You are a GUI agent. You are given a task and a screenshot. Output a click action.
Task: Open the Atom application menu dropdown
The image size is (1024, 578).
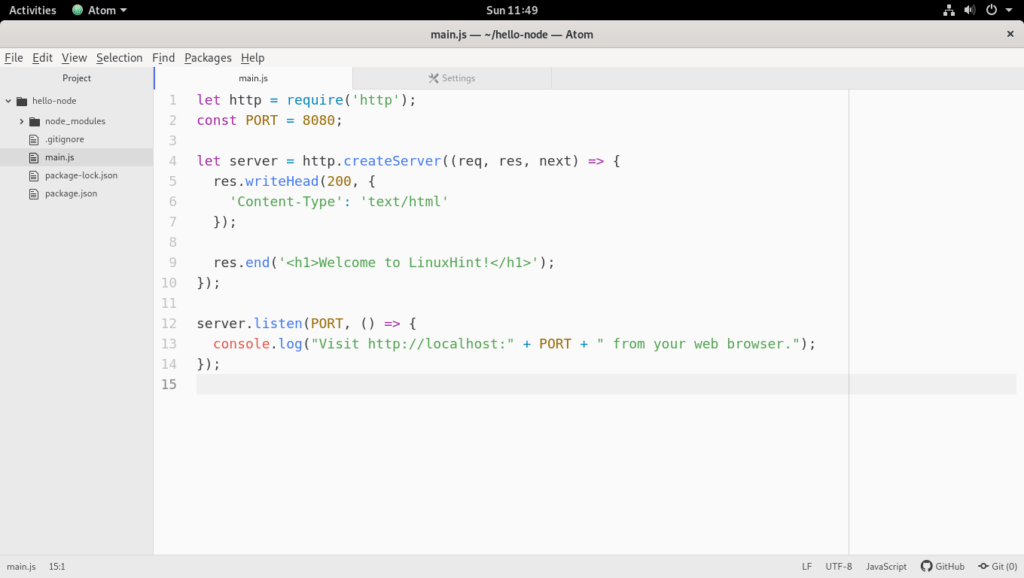[100, 10]
